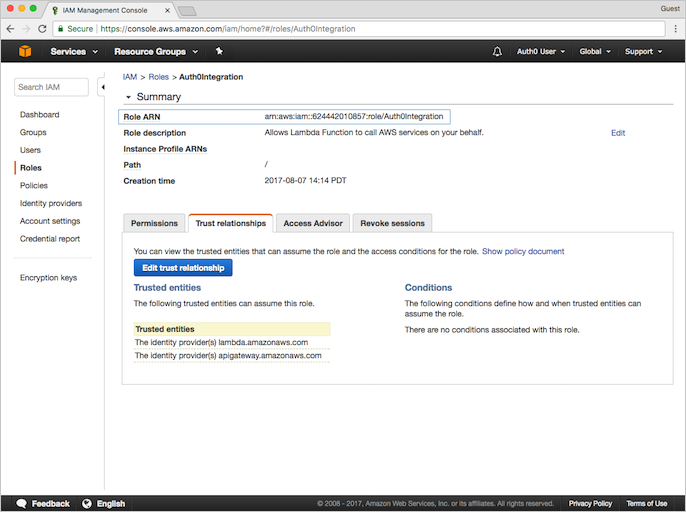Click the Trusted entities table header

click(x=232, y=329)
